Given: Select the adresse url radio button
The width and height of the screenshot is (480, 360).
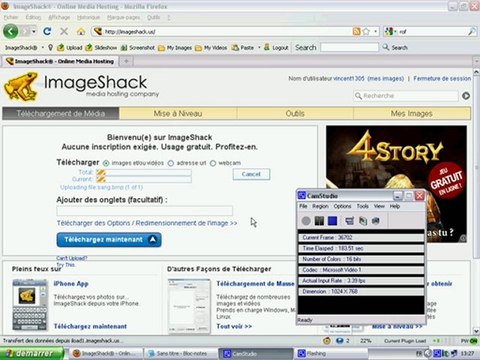Looking at the screenshot, I should pos(171,163).
